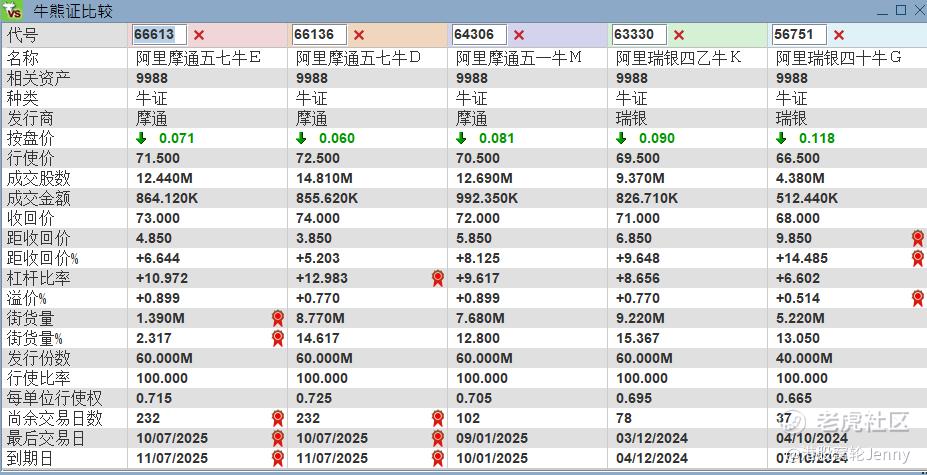Image resolution: width=927 pixels, height=475 pixels.
Task: Remove warrant 66136 with red X
Action: pyautogui.click(x=359, y=35)
